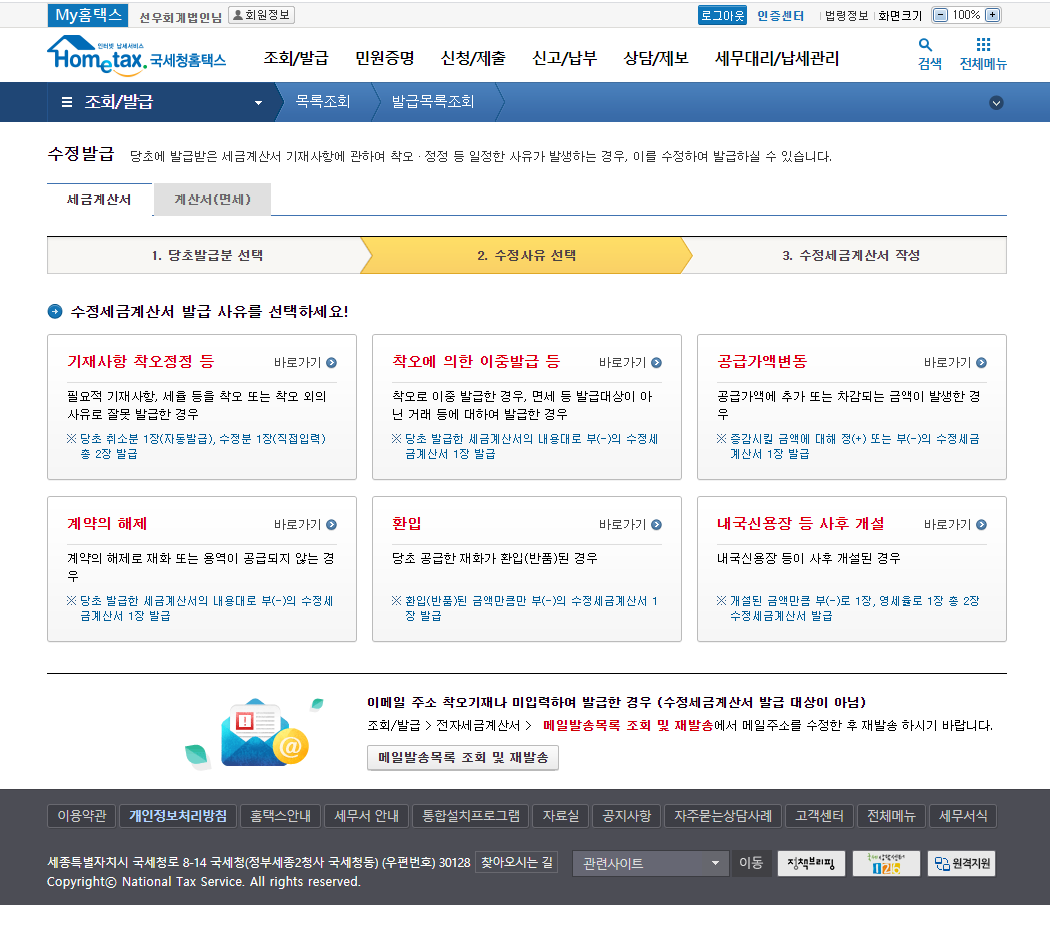Select the 착오에 의한 이중발급 등 heading
This screenshot has width=1050, height=934.
click(x=476, y=362)
